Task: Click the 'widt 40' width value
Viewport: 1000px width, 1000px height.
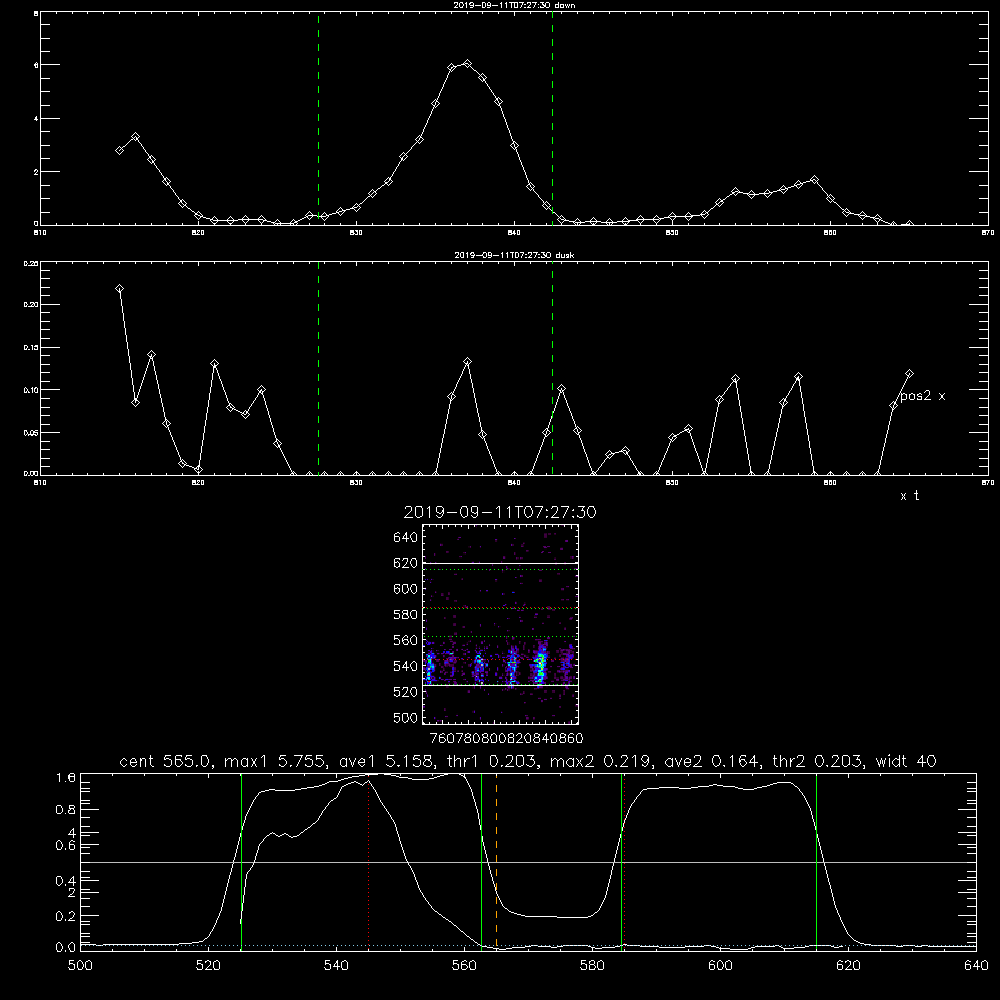Action: tap(906, 761)
